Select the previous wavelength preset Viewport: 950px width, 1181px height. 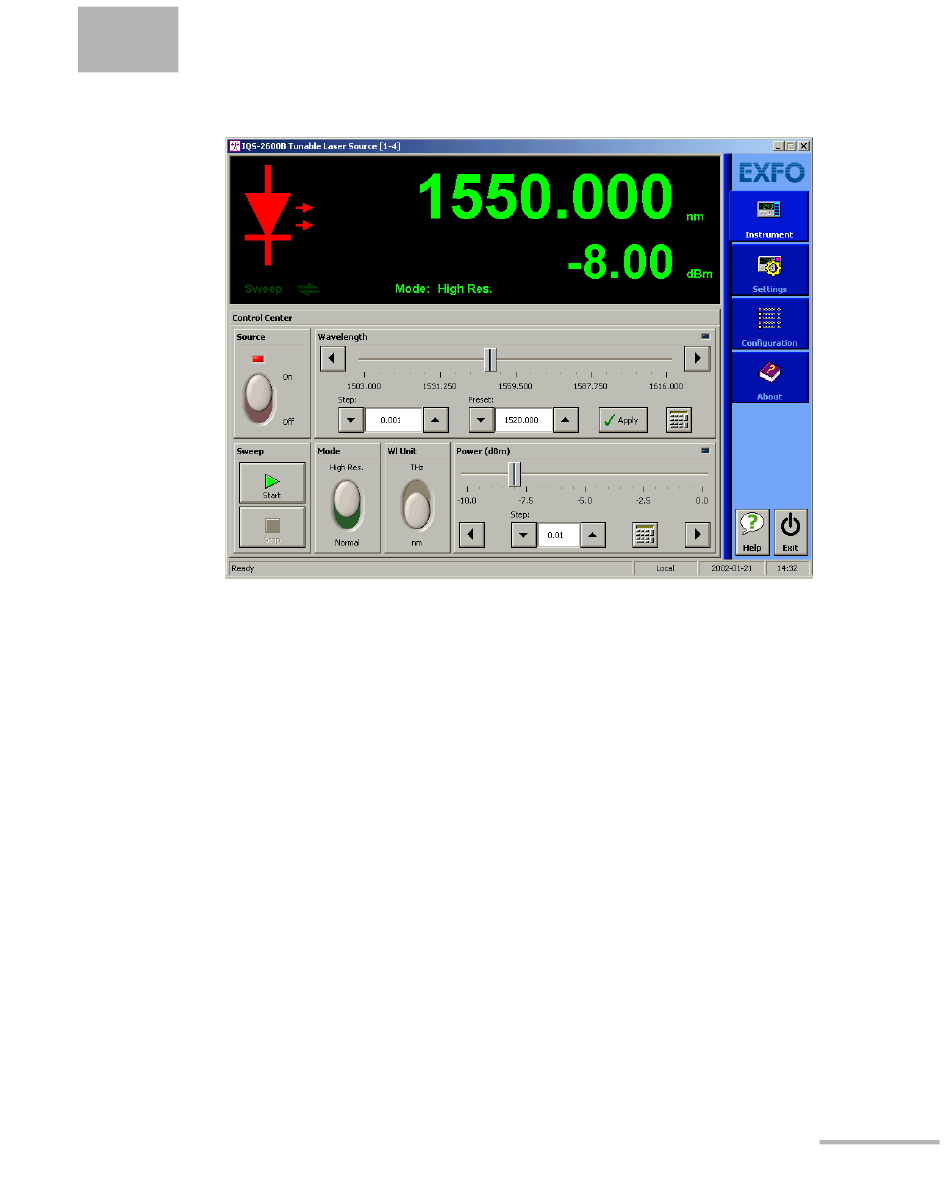coord(481,420)
